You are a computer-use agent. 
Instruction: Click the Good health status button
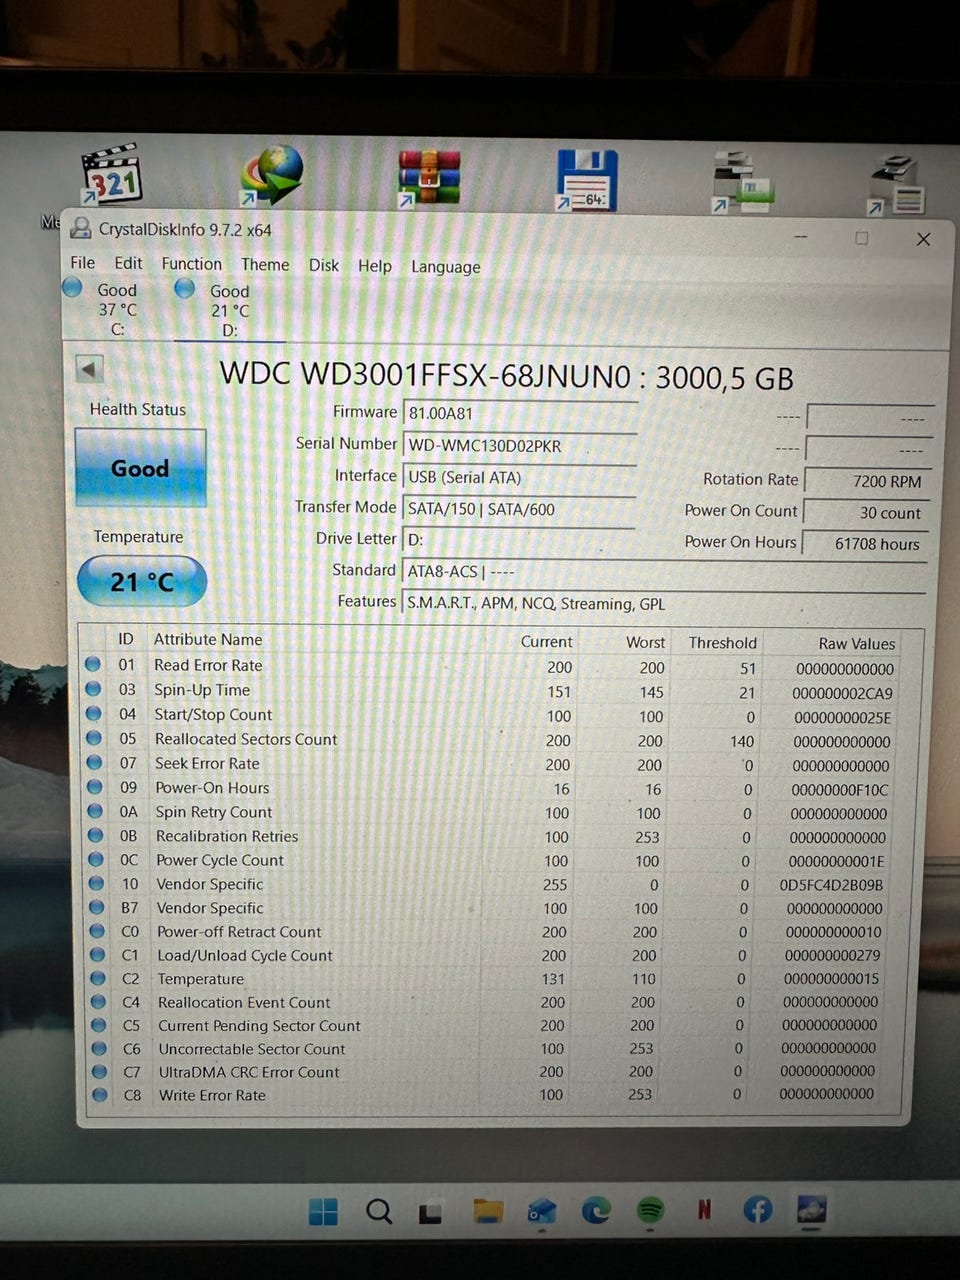[x=140, y=468]
